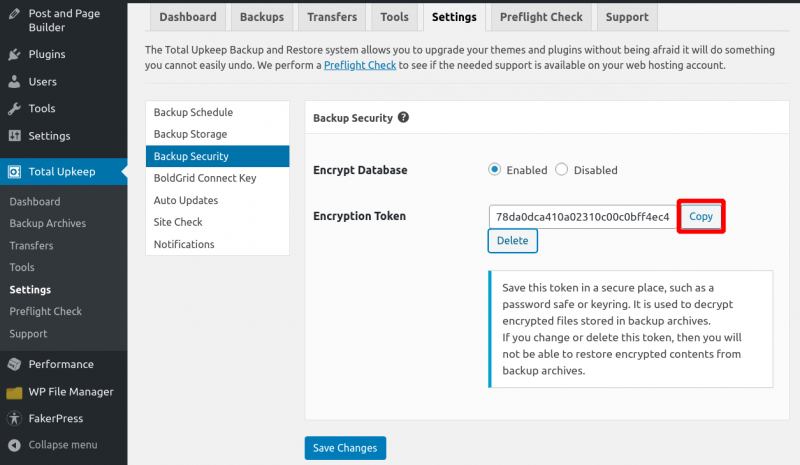Open Backup Archives in sidebar
The height and width of the screenshot is (465, 800).
pos(47,224)
